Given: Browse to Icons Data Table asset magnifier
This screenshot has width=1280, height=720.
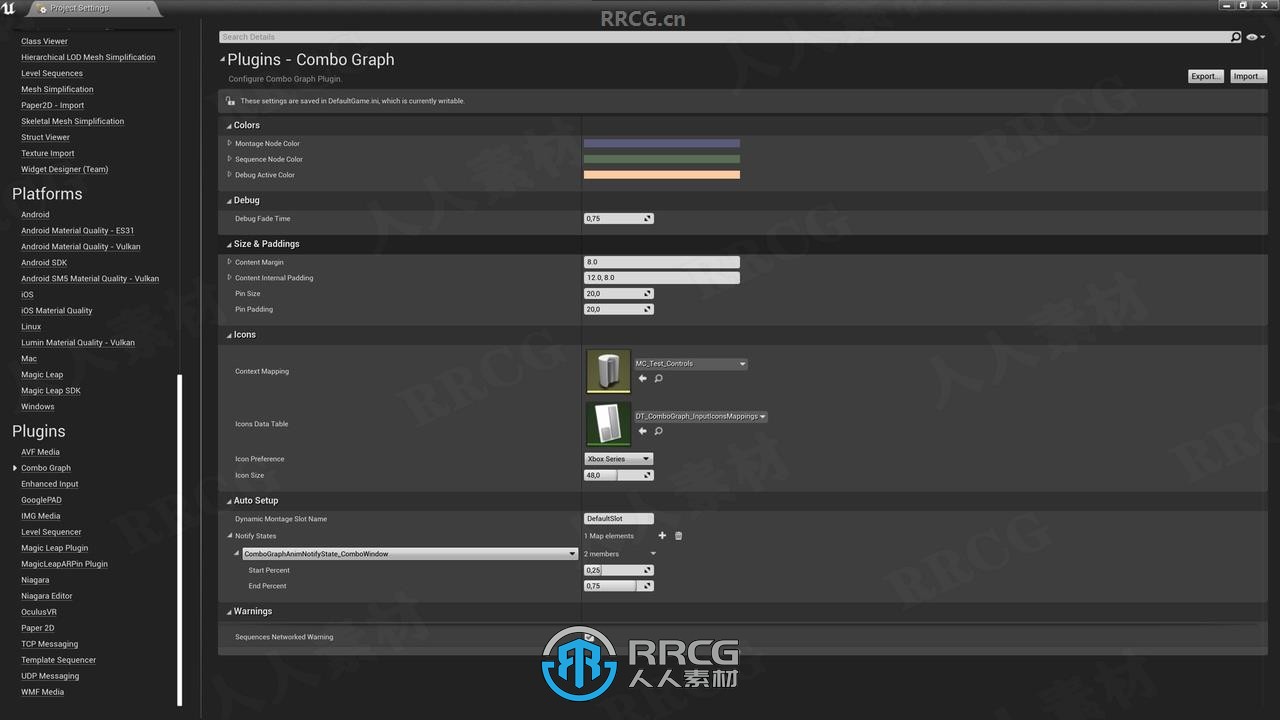Looking at the screenshot, I should (x=658, y=431).
